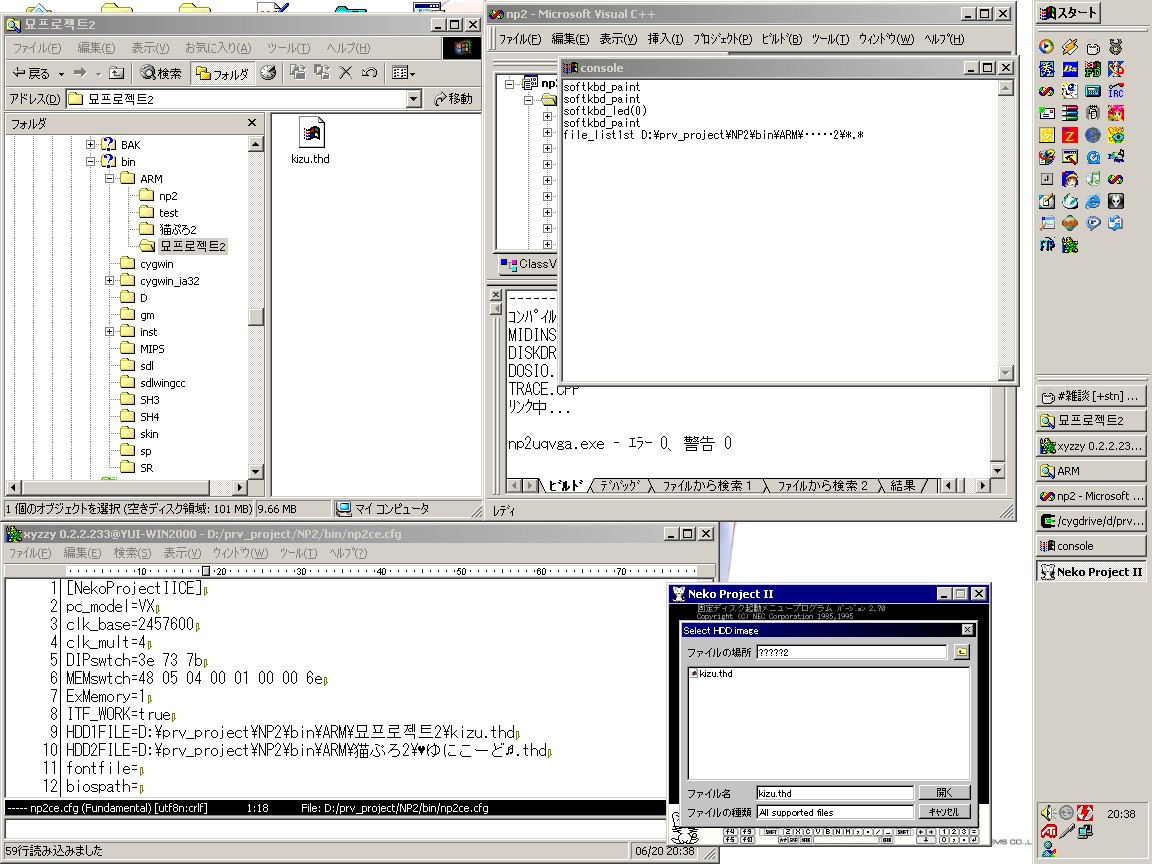Image resolution: width=1152 pixels, height=864 pixels.
Task: Open the IRC client quick launch icon
Action: pyautogui.click(x=1116, y=91)
